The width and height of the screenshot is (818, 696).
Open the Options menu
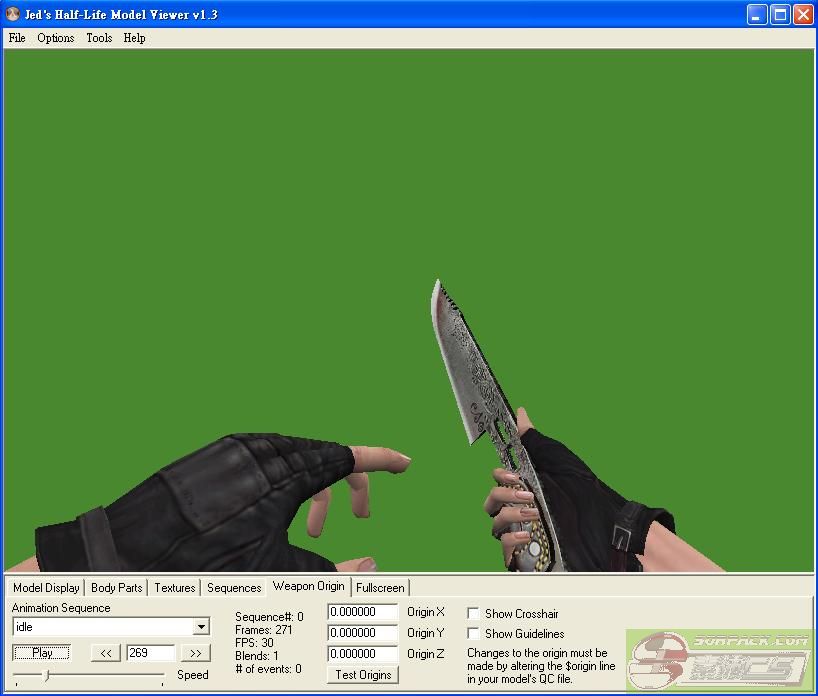tap(56, 38)
